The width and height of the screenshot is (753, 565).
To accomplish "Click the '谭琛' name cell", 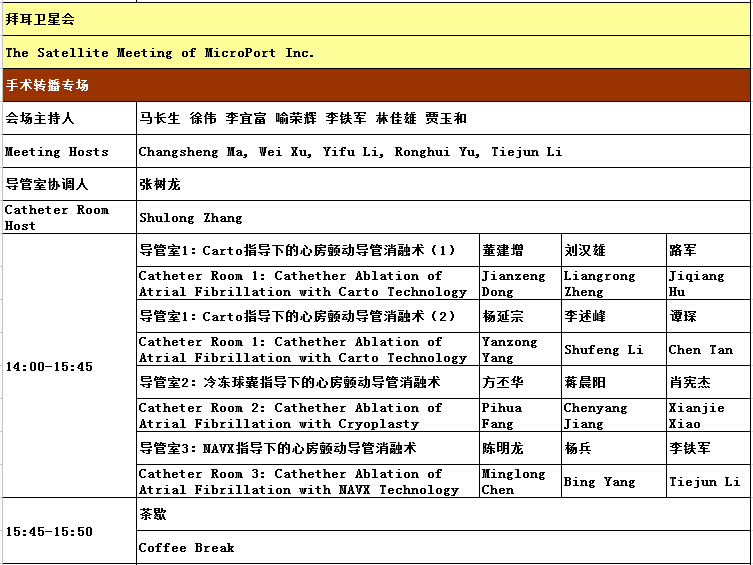I will (708, 316).
